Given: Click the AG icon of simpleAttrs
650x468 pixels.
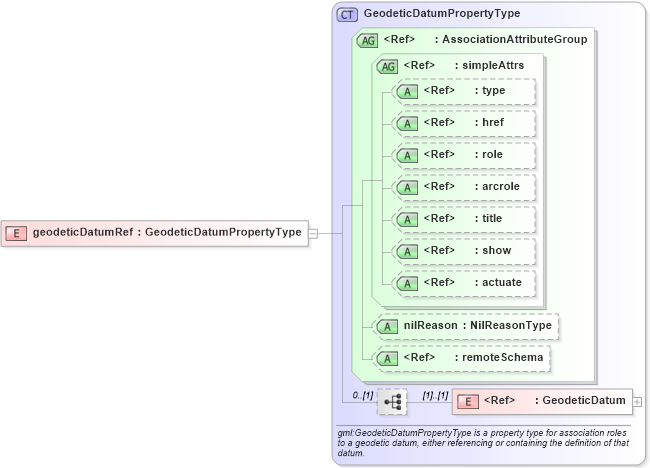Looking at the screenshot, I should [387, 66].
